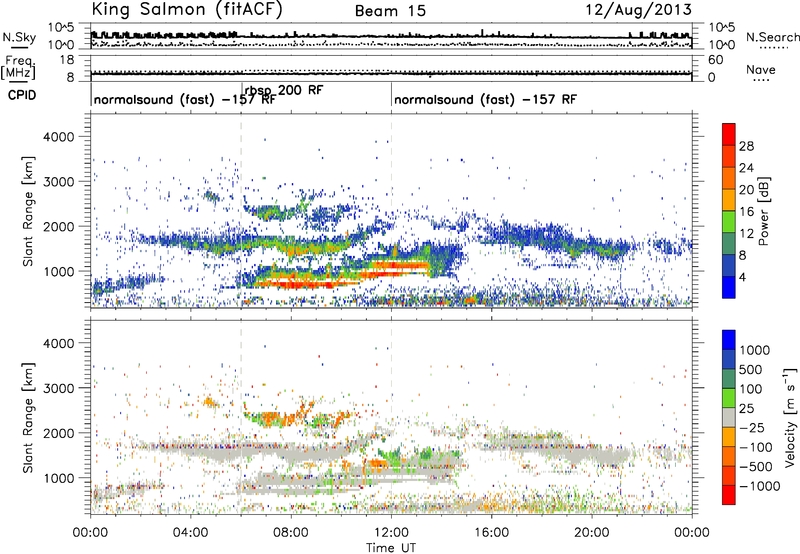800x554 pixels.
Task: Click the '28' label on Power colorbar
Action: coord(746,146)
